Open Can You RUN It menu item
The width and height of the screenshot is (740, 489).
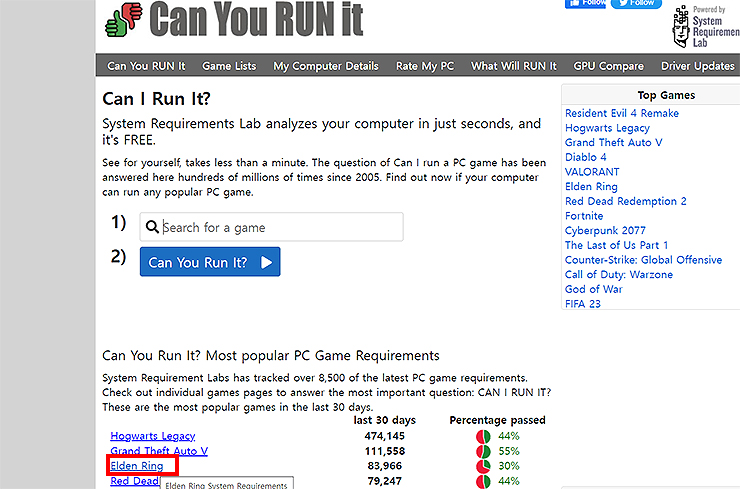(x=146, y=66)
